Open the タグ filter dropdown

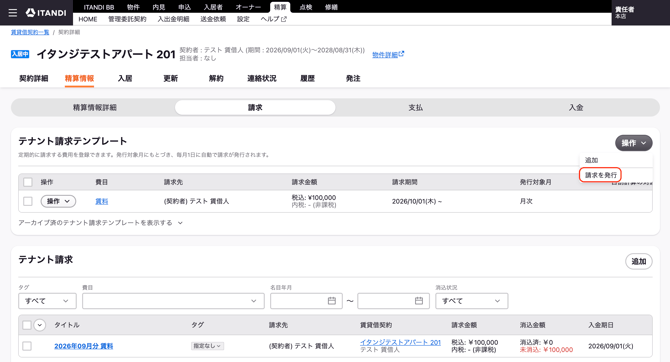tap(47, 301)
